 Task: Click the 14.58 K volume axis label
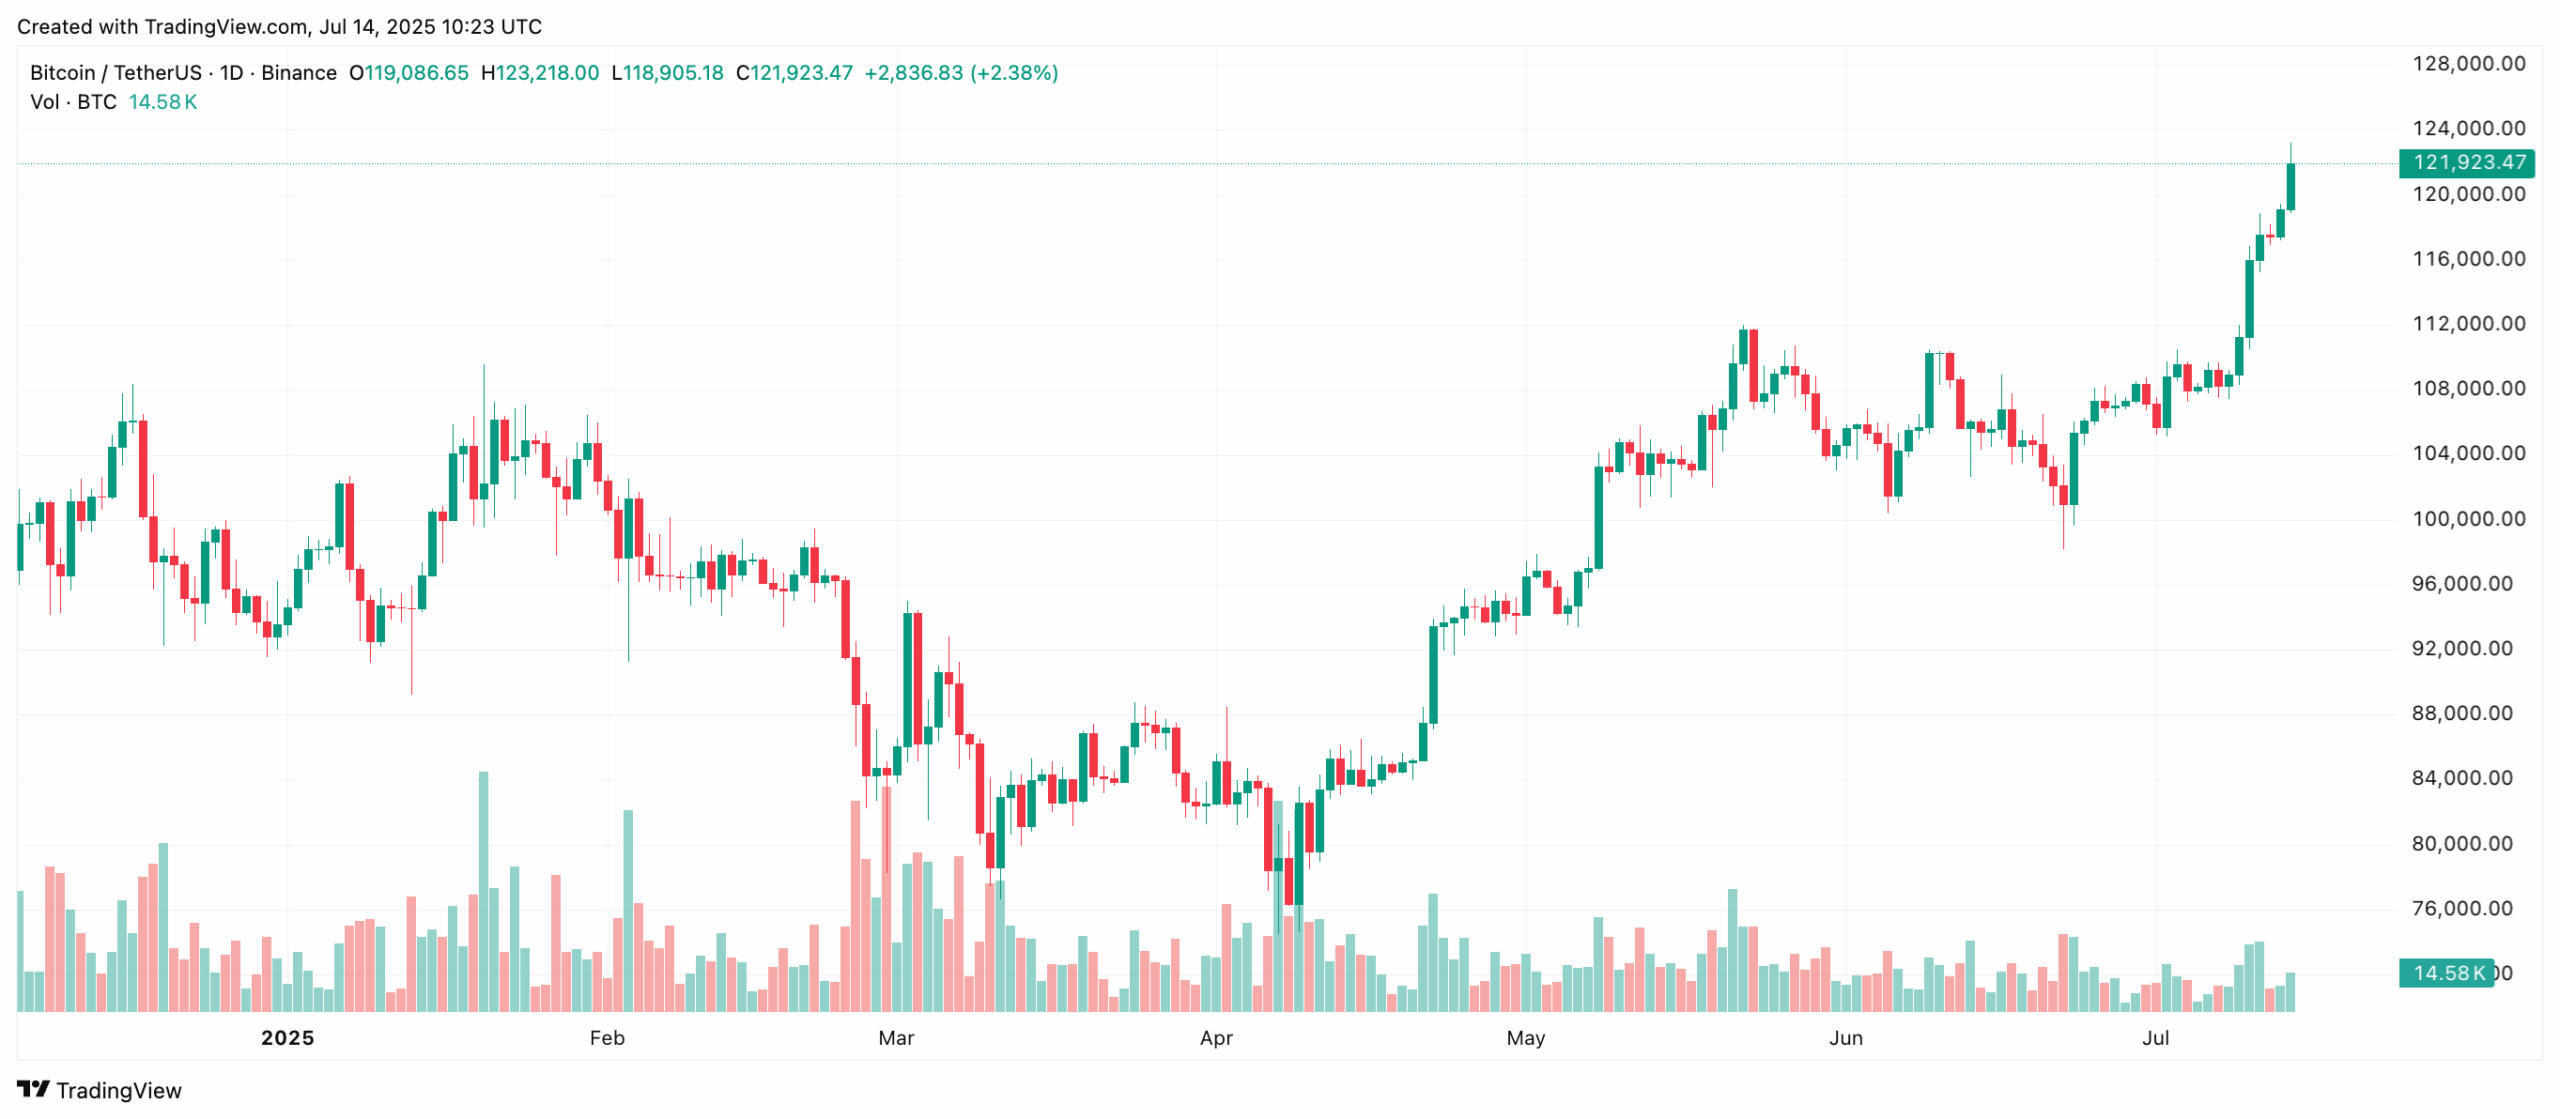[2446, 973]
